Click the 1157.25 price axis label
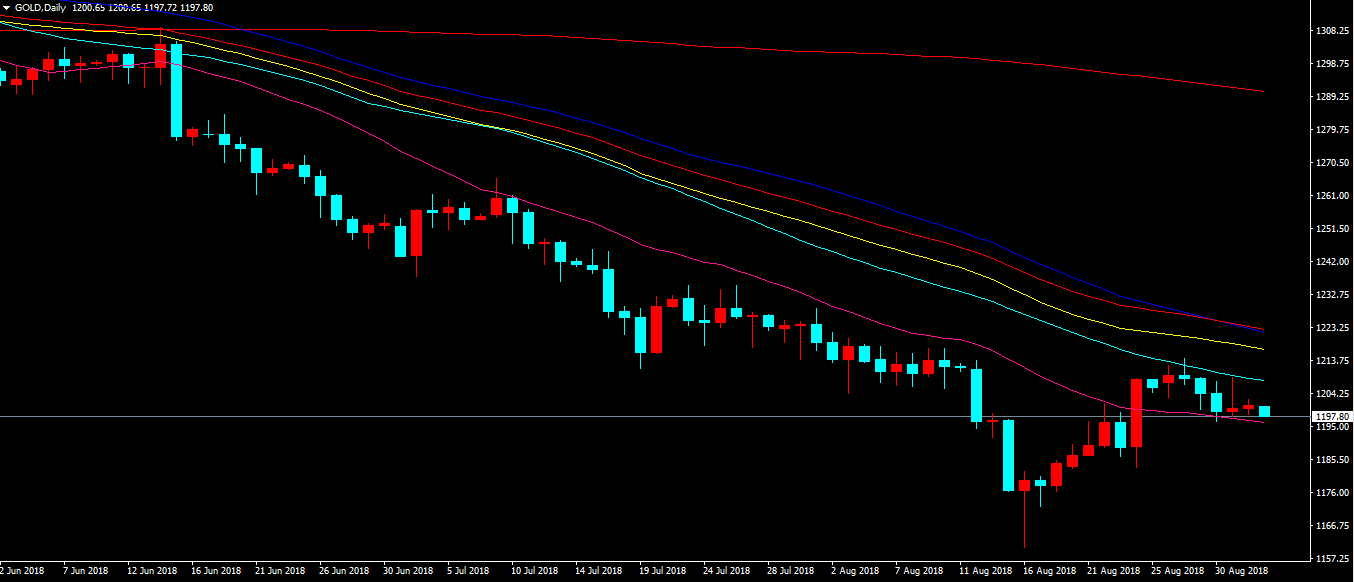1354x582 pixels. [x=1333, y=559]
